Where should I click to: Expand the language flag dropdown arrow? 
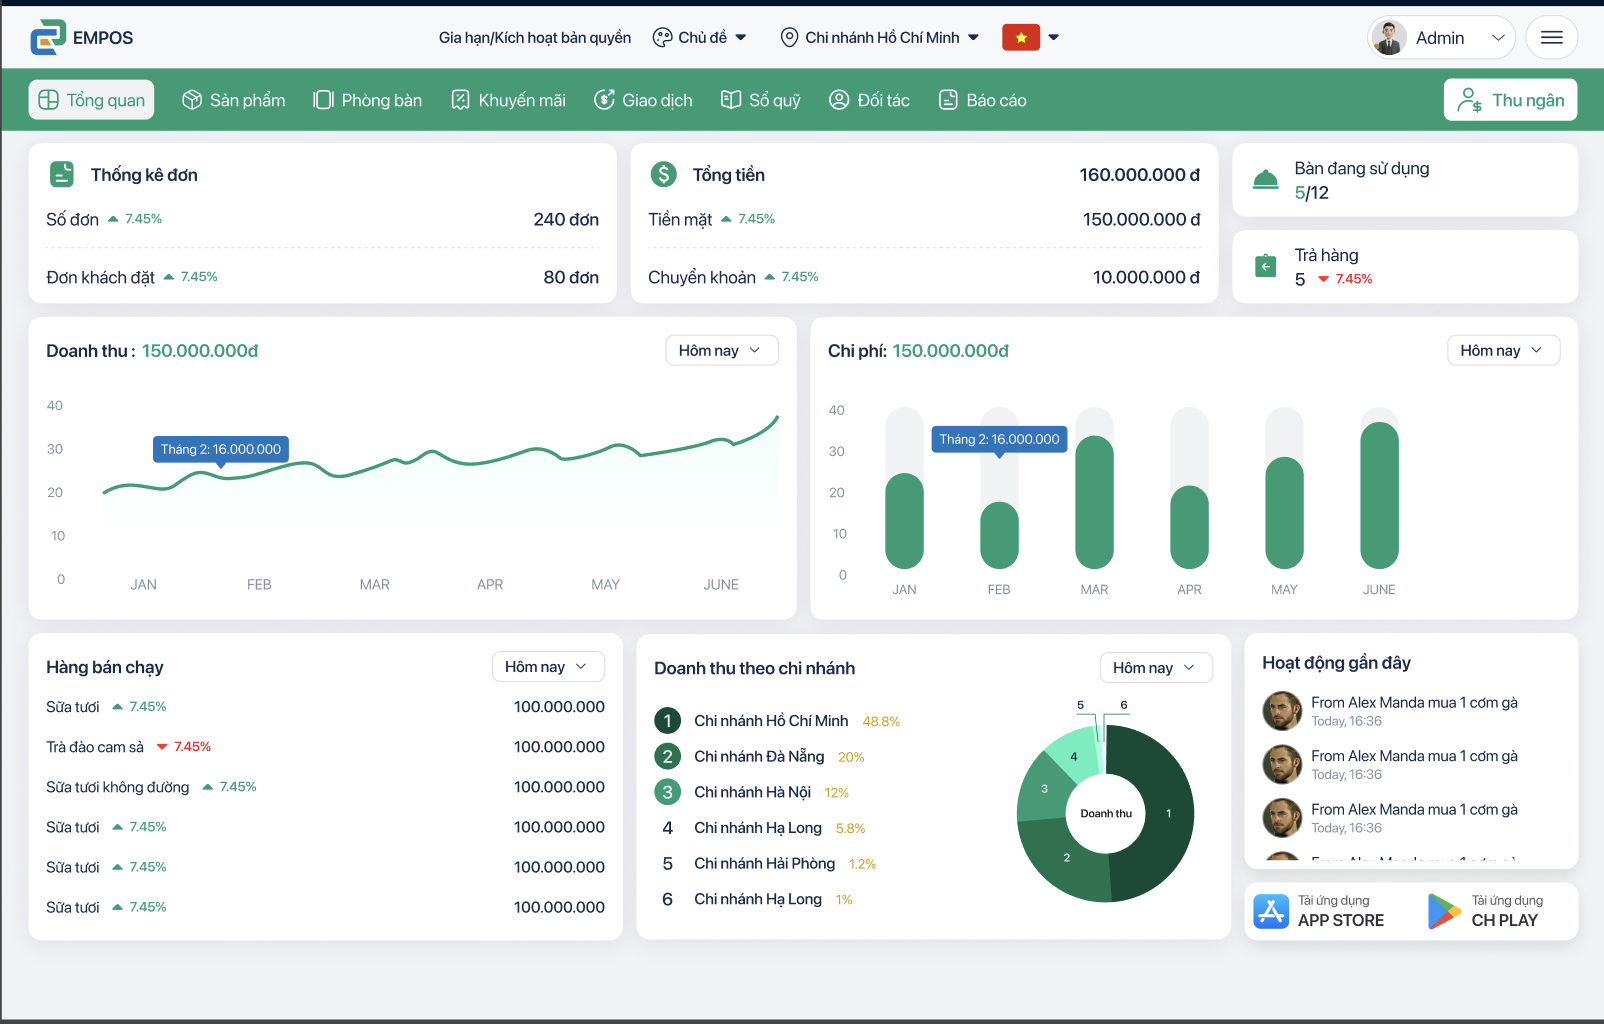click(1053, 38)
